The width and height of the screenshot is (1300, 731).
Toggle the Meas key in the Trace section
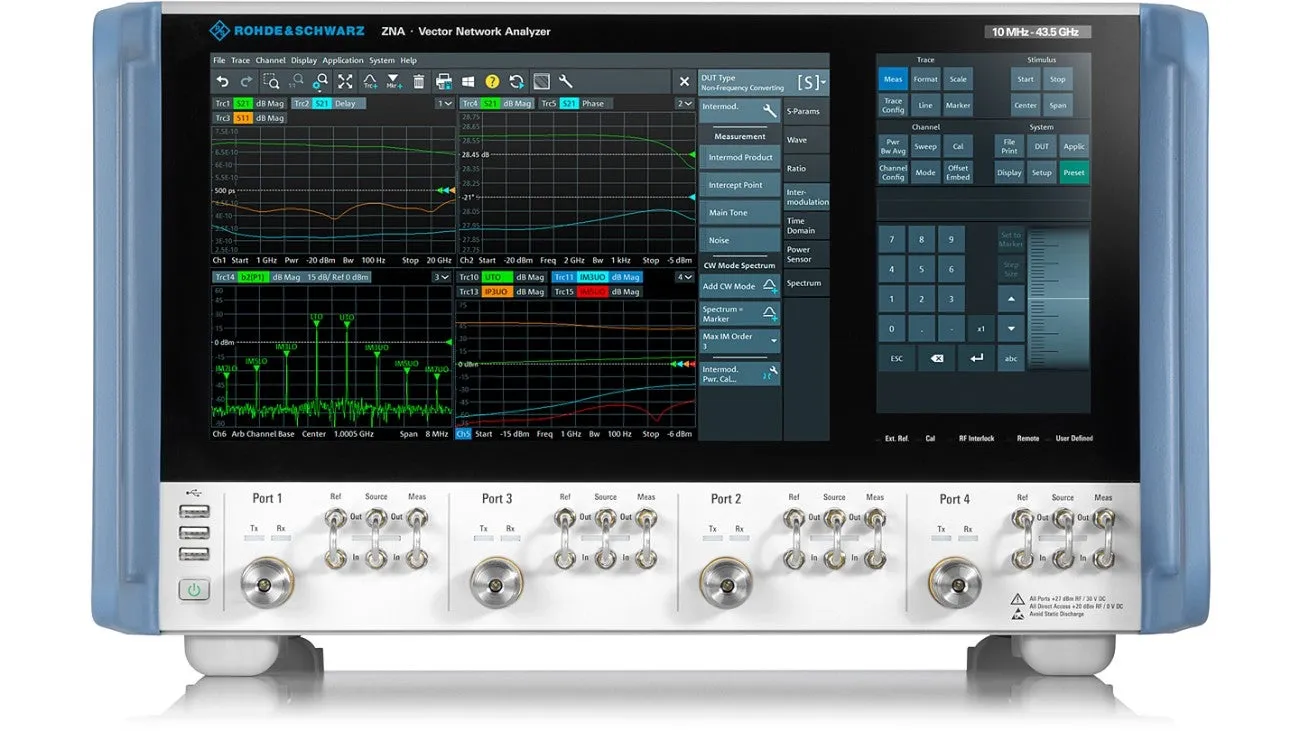coord(893,79)
